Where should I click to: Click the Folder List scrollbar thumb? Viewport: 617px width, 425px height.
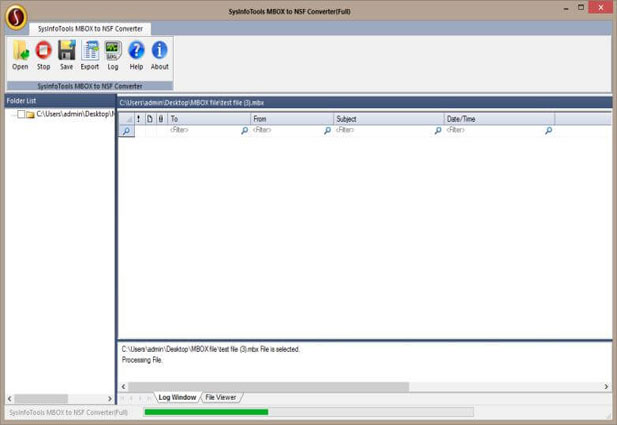pyautogui.click(x=41, y=399)
